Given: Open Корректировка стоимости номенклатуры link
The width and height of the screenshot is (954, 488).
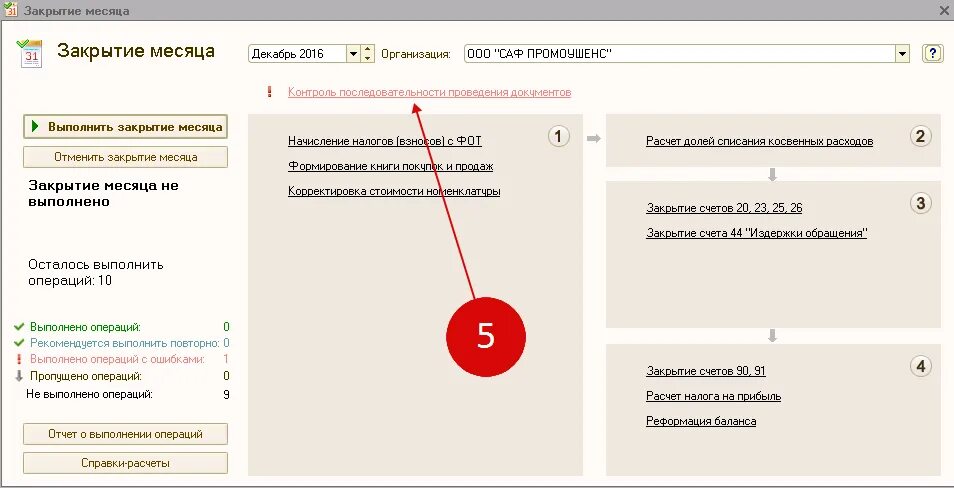Looking at the screenshot, I should point(394,191).
